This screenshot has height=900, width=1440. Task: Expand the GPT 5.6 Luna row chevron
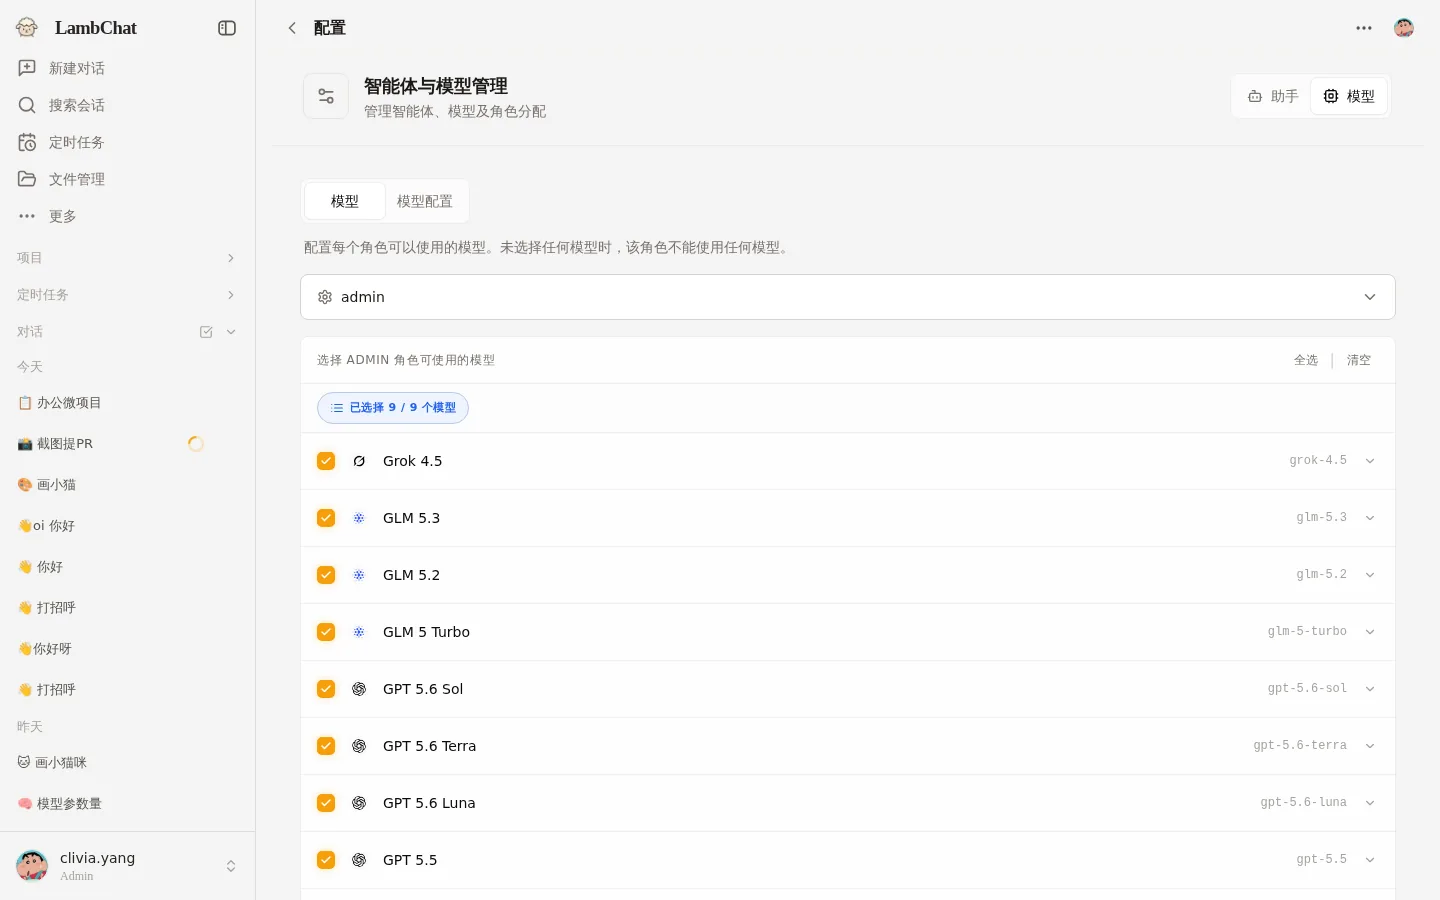click(1370, 803)
